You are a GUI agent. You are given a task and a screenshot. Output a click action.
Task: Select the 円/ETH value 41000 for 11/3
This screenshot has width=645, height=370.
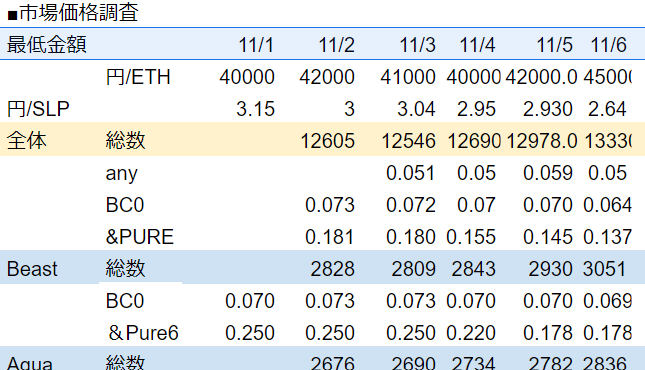[x=408, y=77]
